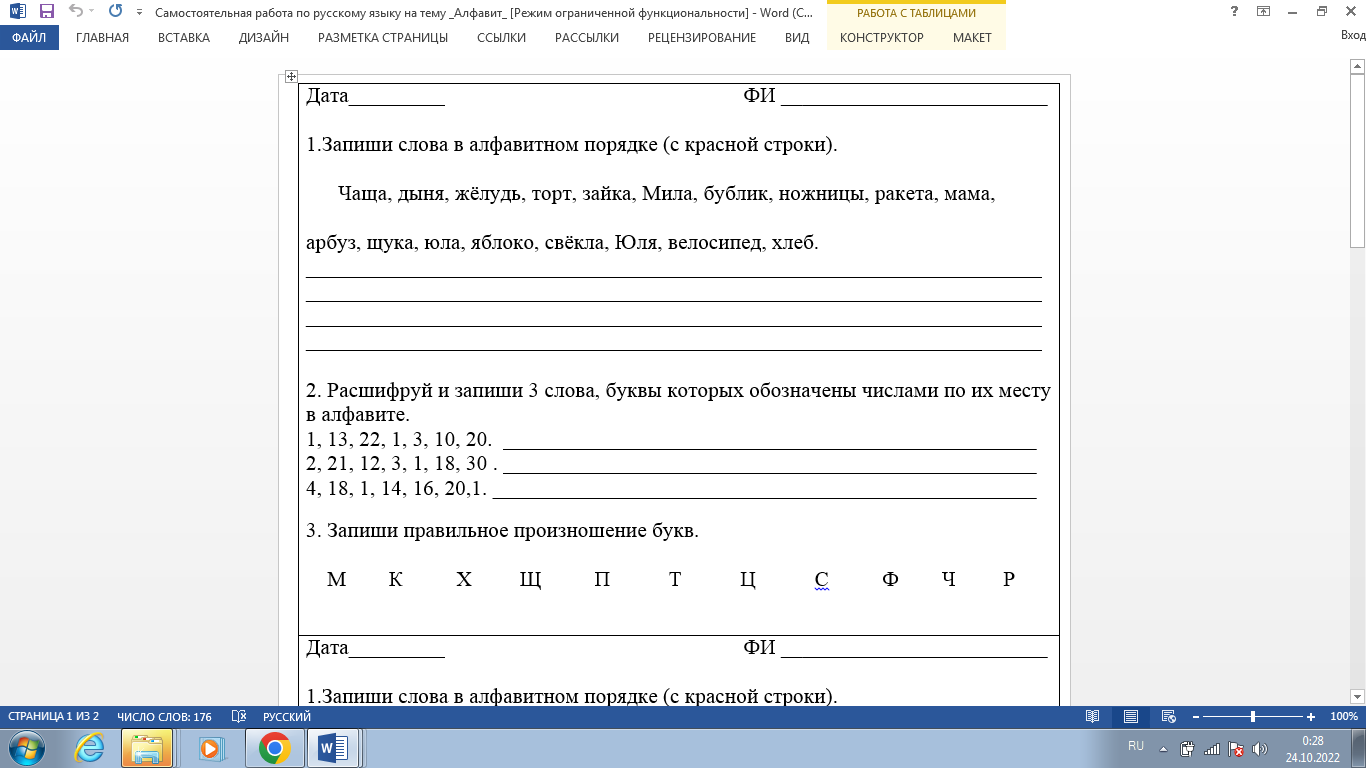Save the document with the floppy icon

[x=47, y=12]
